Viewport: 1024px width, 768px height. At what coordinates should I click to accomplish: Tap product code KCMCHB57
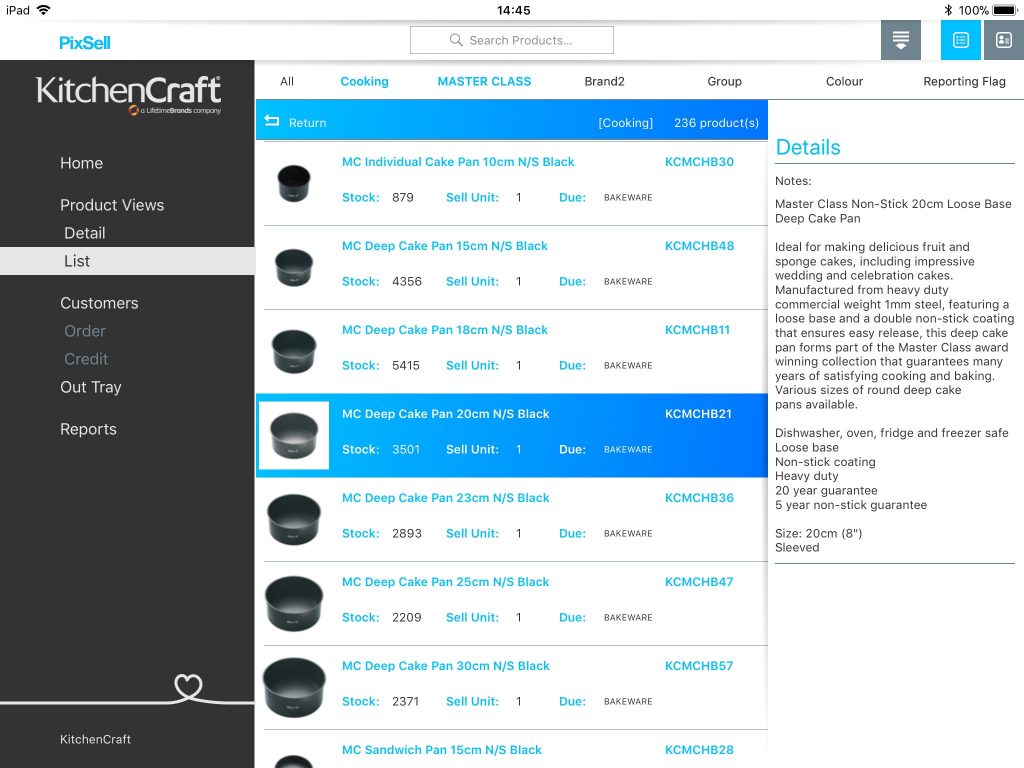(699, 666)
